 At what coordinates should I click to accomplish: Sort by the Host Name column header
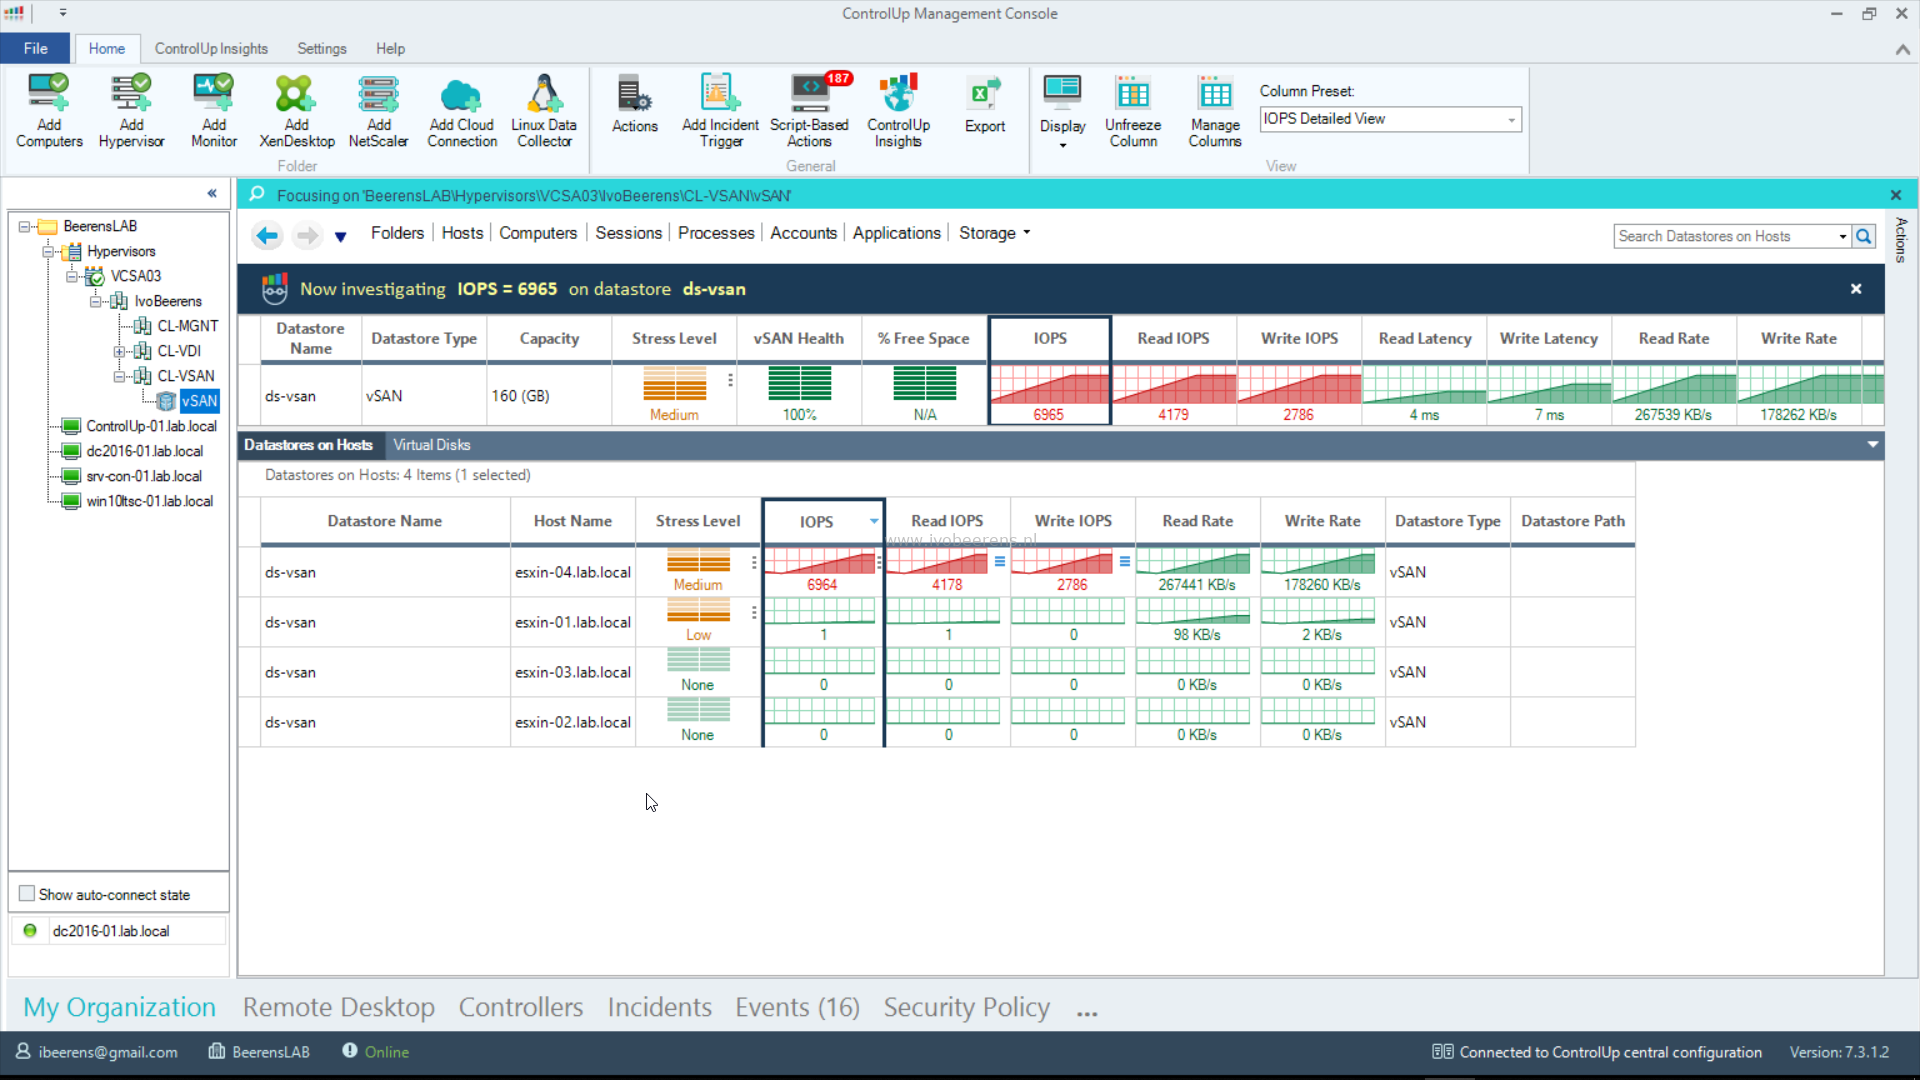click(572, 521)
